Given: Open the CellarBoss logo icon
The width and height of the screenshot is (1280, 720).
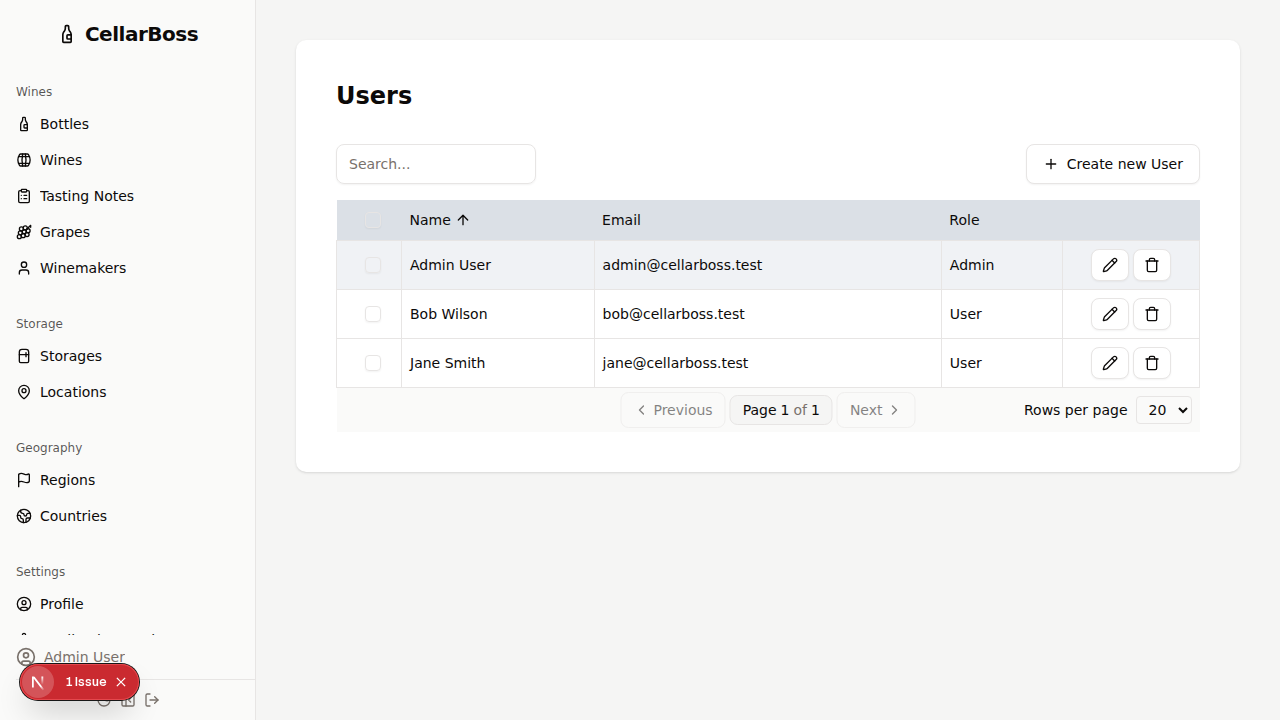Looking at the screenshot, I should tap(66, 33).
